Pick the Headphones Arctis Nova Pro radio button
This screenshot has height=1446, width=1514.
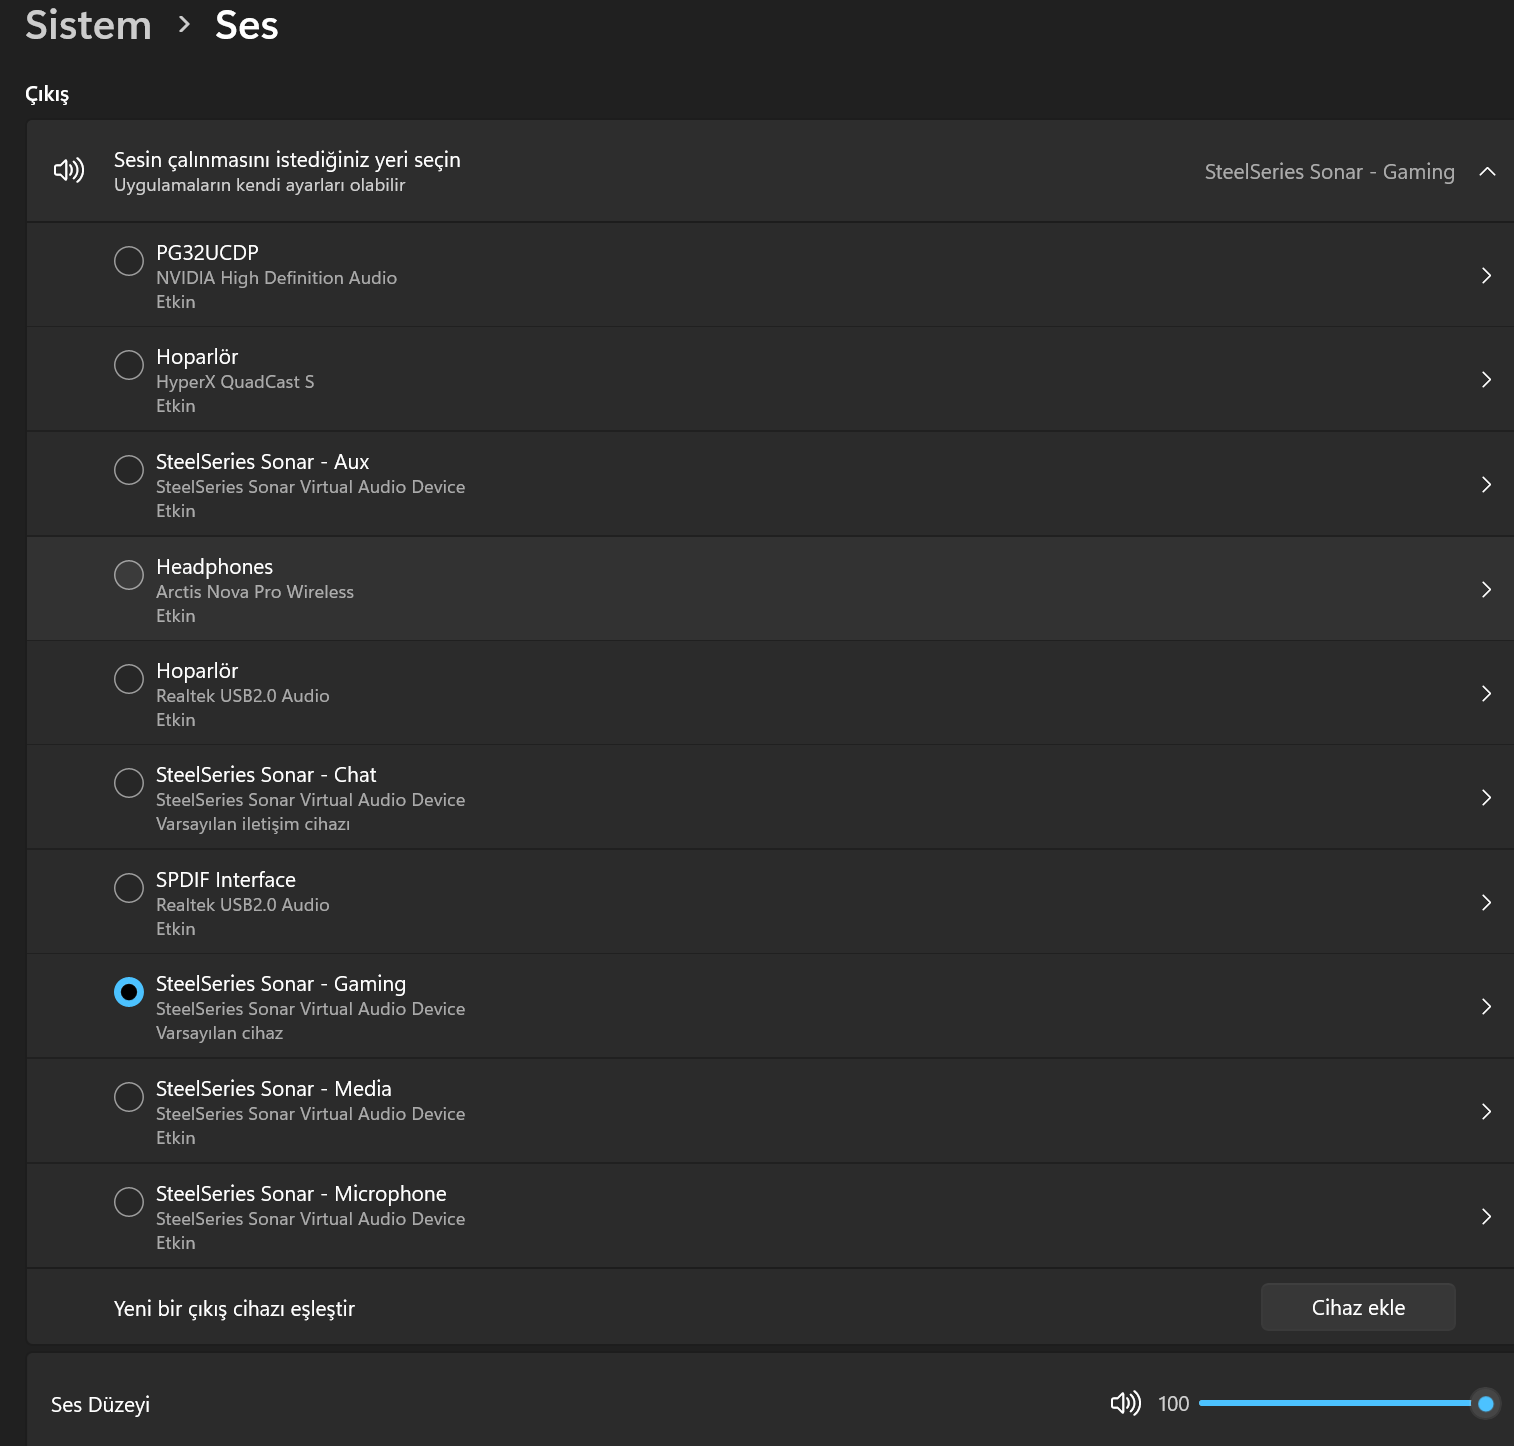pos(129,575)
